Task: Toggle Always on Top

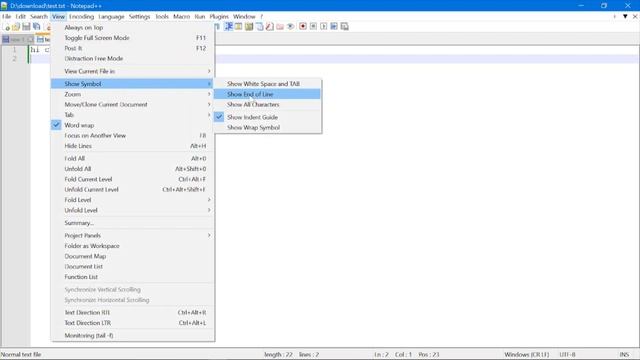Action: [133, 27]
